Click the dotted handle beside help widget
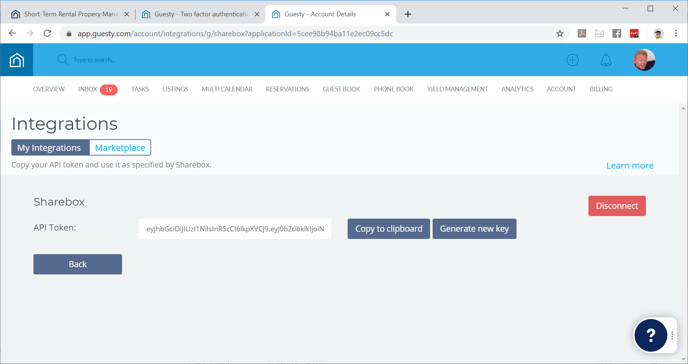Image resolution: width=688 pixels, height=364 pixels. click(x=672, y=335)
